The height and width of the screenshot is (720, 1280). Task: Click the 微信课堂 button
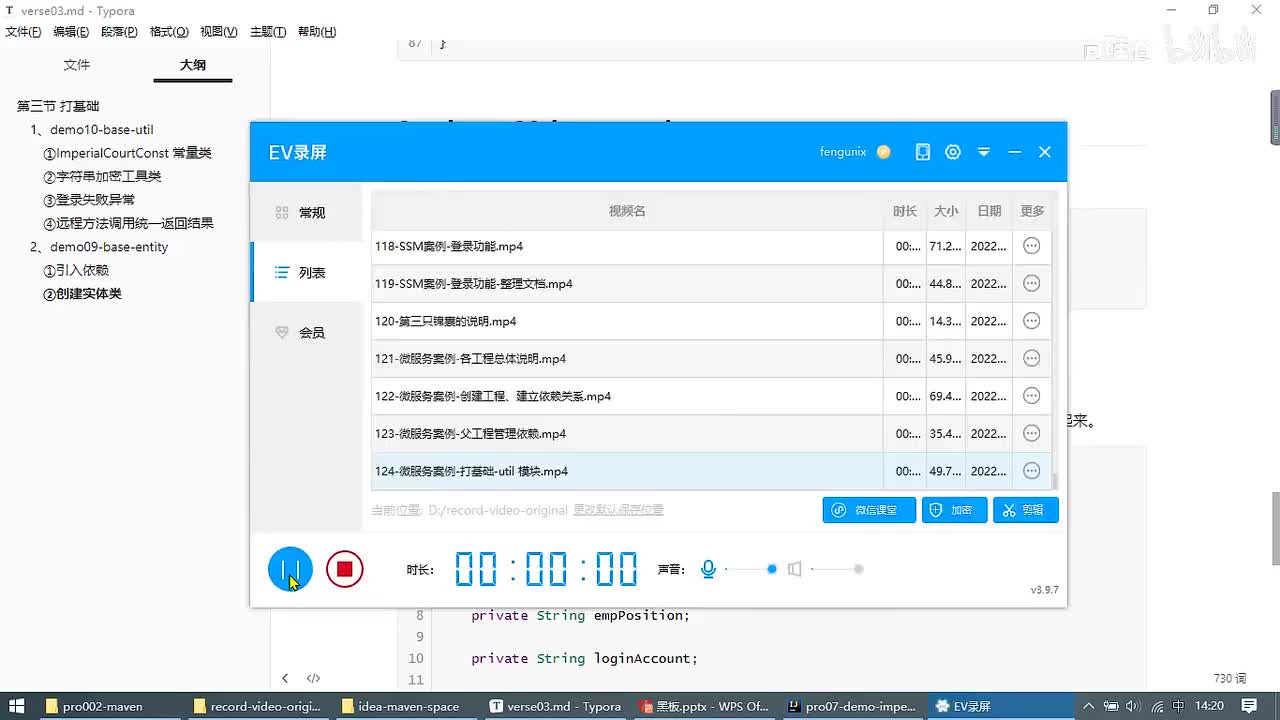[x=869, y=510]
